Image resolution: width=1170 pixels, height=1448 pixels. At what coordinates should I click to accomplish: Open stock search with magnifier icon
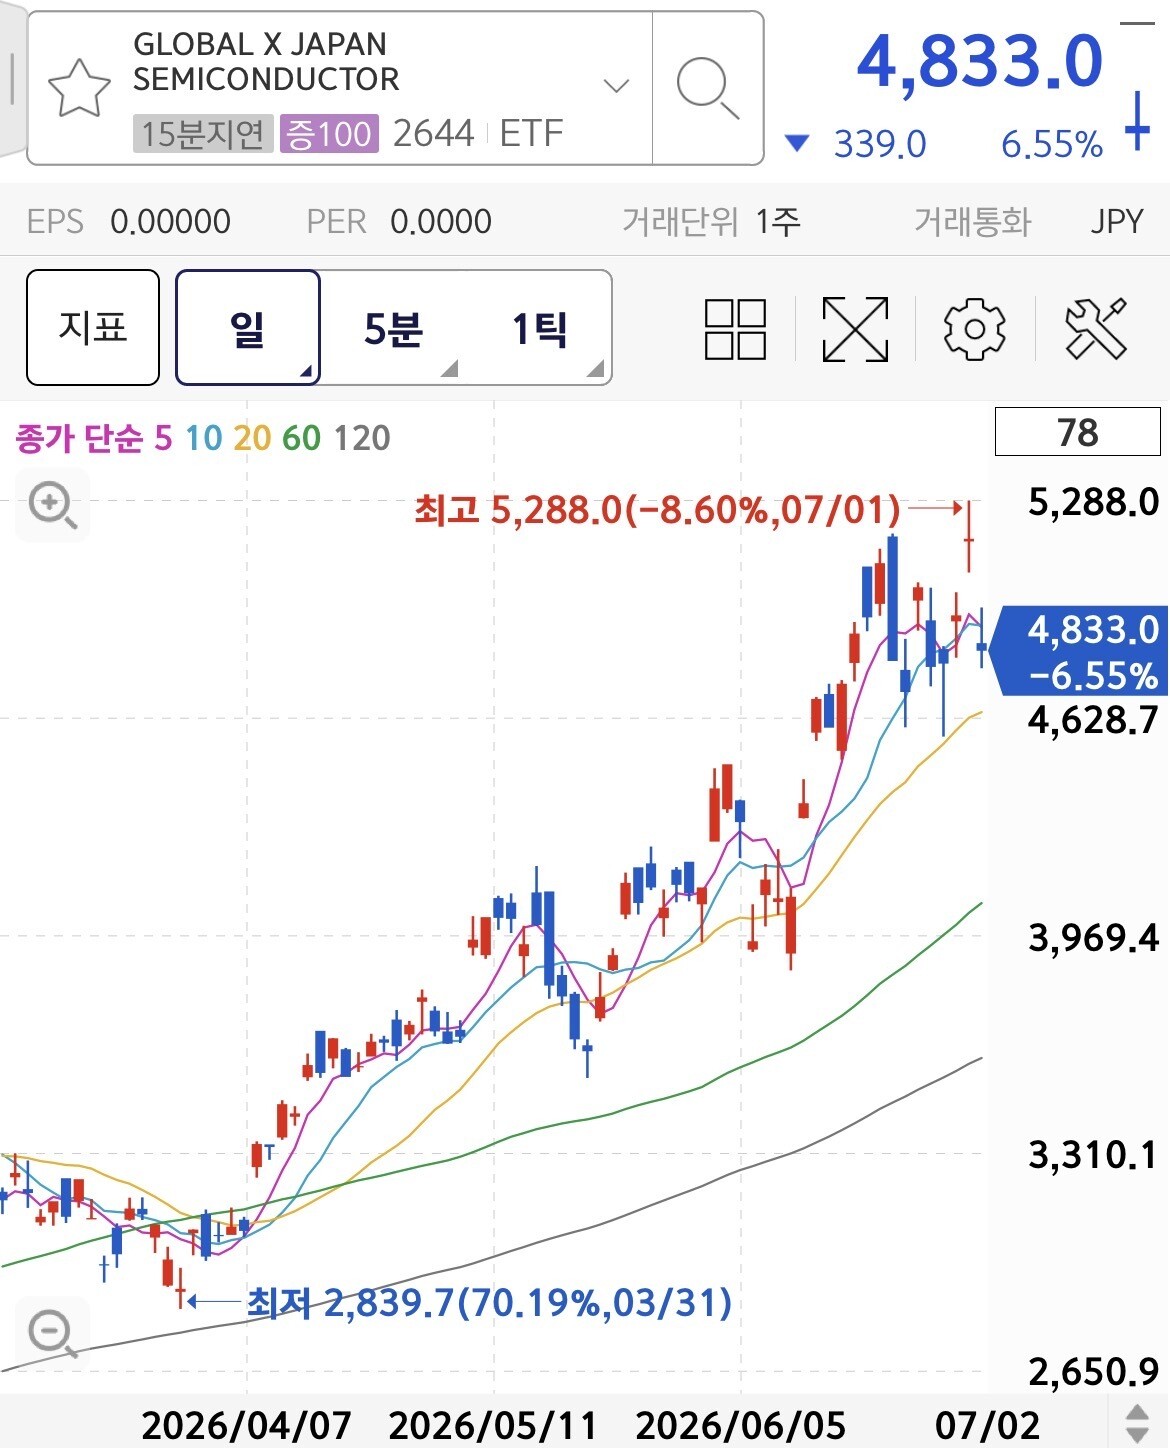(x=707, y=88)
